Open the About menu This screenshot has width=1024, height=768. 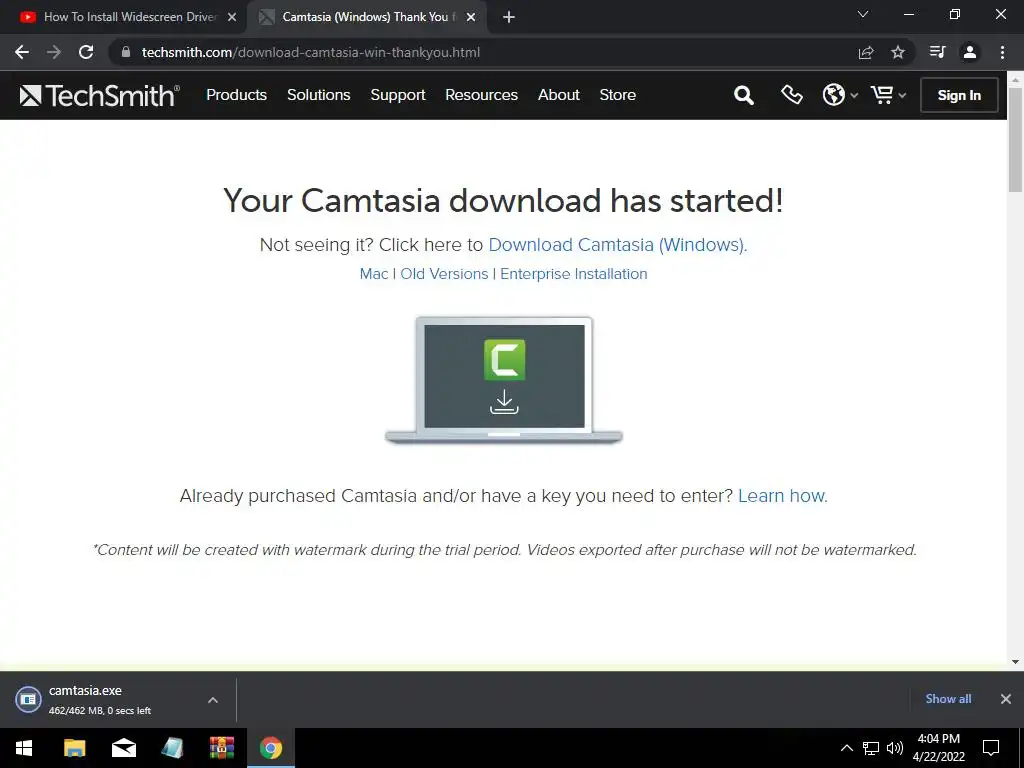pyautogui.click(x=558, y=95)
